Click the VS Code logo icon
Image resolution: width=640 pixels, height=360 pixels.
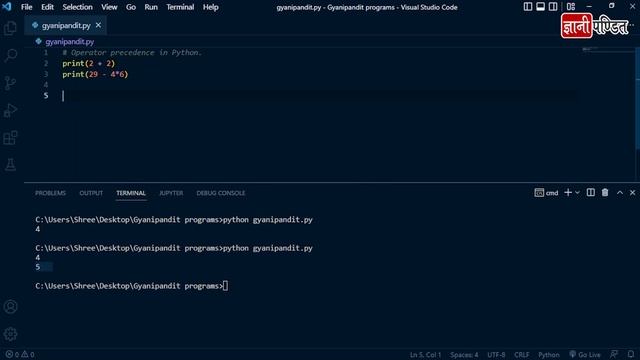(x=7, y=7)
